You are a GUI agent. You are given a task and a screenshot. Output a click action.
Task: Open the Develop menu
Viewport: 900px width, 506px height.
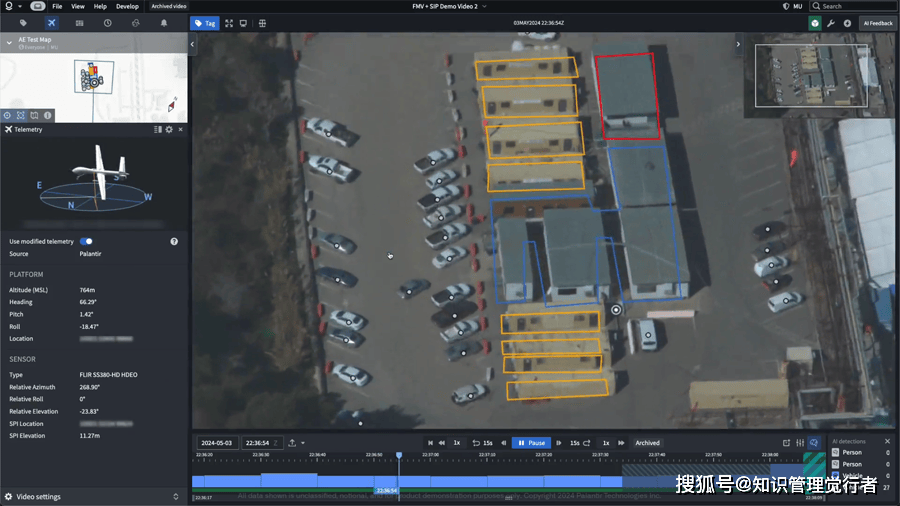pyautogui.click(x=127, y=6)
